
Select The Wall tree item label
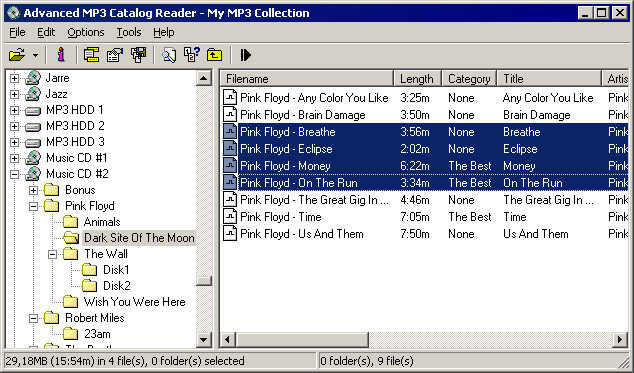[x=106, y=254]
